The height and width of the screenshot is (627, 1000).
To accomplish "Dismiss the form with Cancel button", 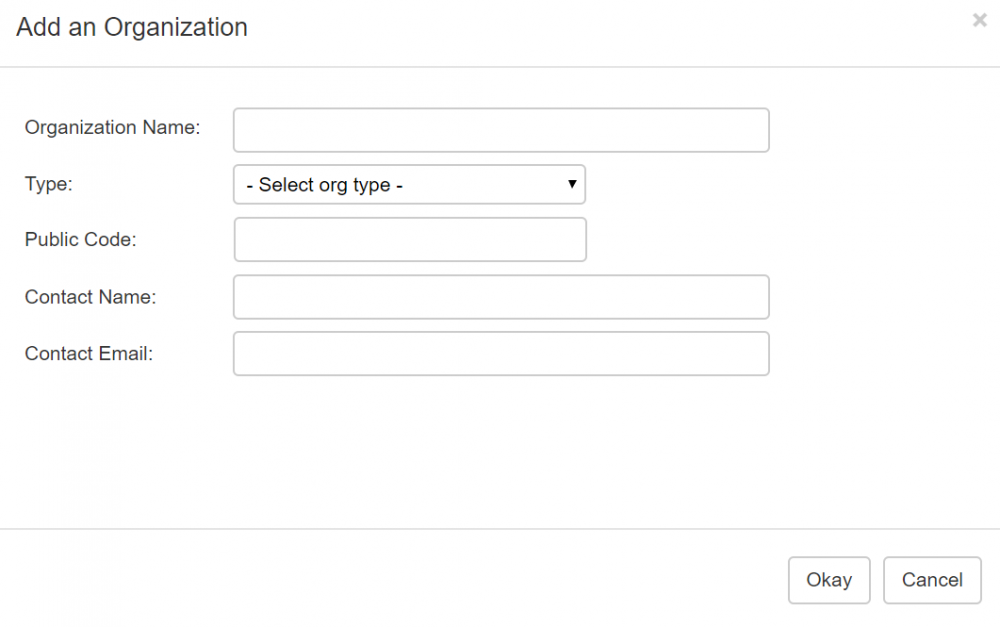I will tap(932, 580).
